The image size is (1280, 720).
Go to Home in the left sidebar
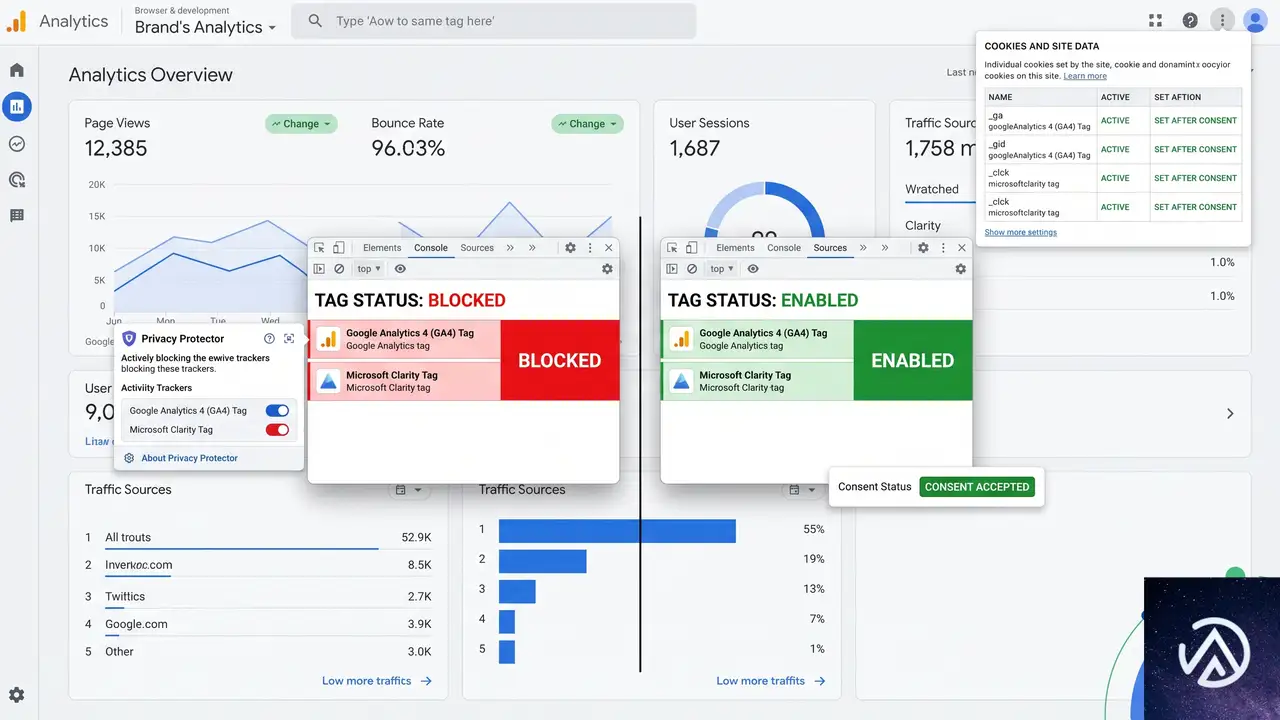17,70
